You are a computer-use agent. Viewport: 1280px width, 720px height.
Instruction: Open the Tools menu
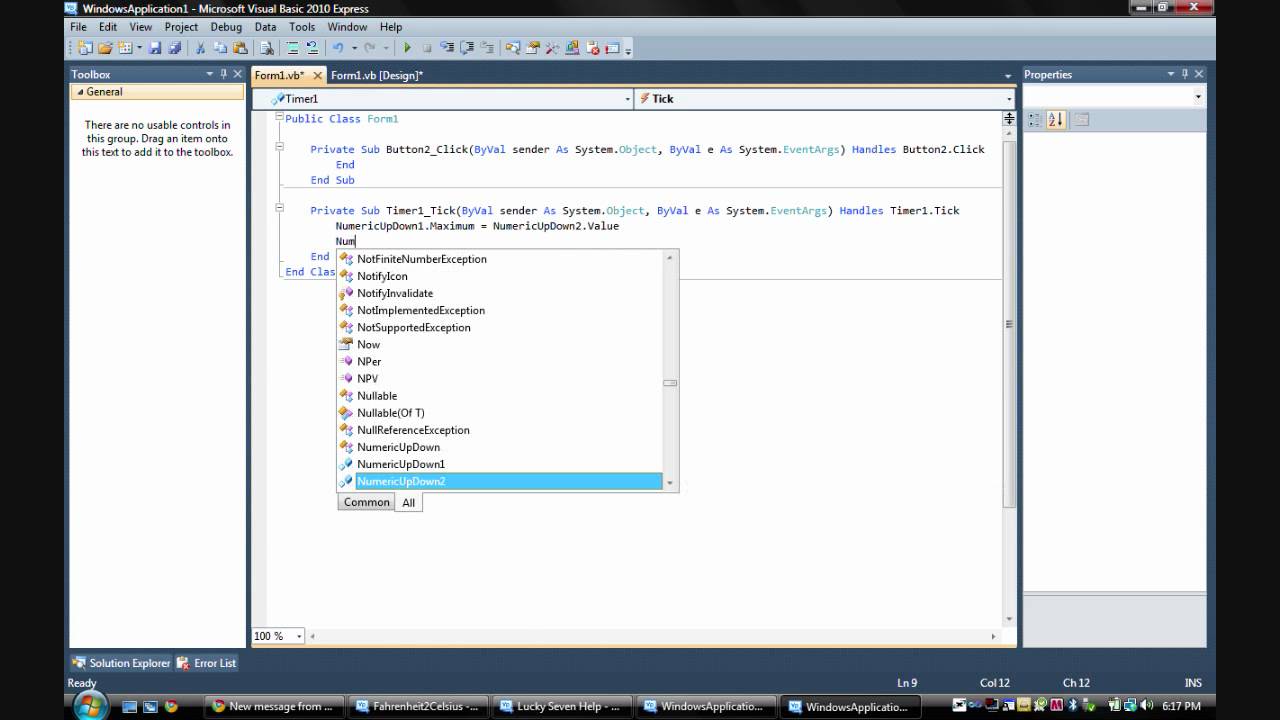pyautogui.click(x=302, y=27)
